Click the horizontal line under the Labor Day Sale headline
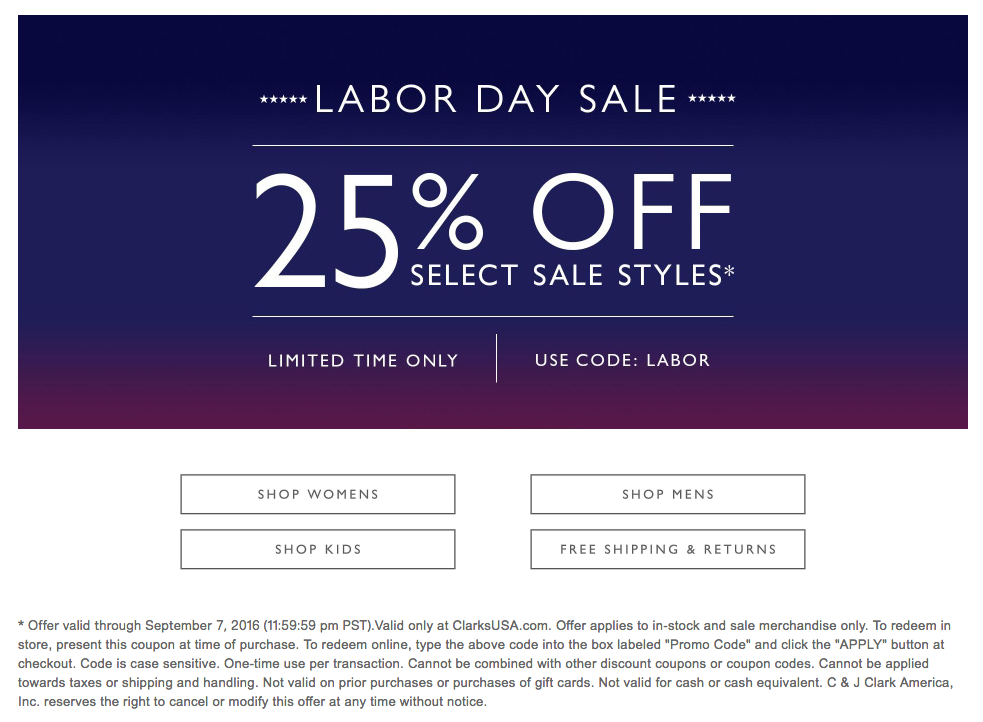Viewport: 983px width, 722px height. click(x=493, y=145)
